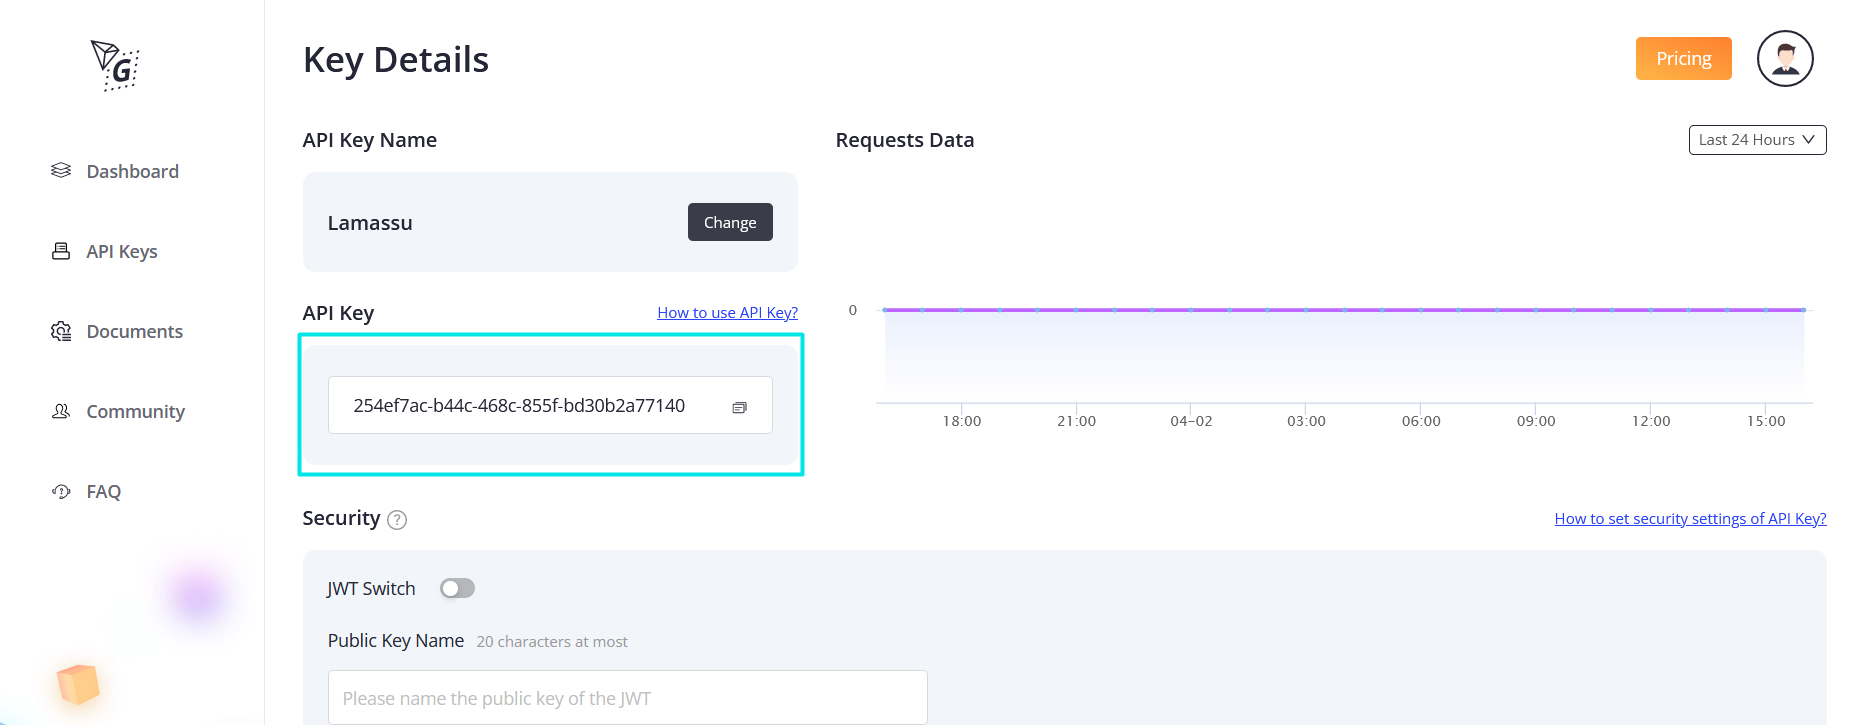Open the user profile avatar
This screenshot has height=725, width=1853.
[1785, 58]
